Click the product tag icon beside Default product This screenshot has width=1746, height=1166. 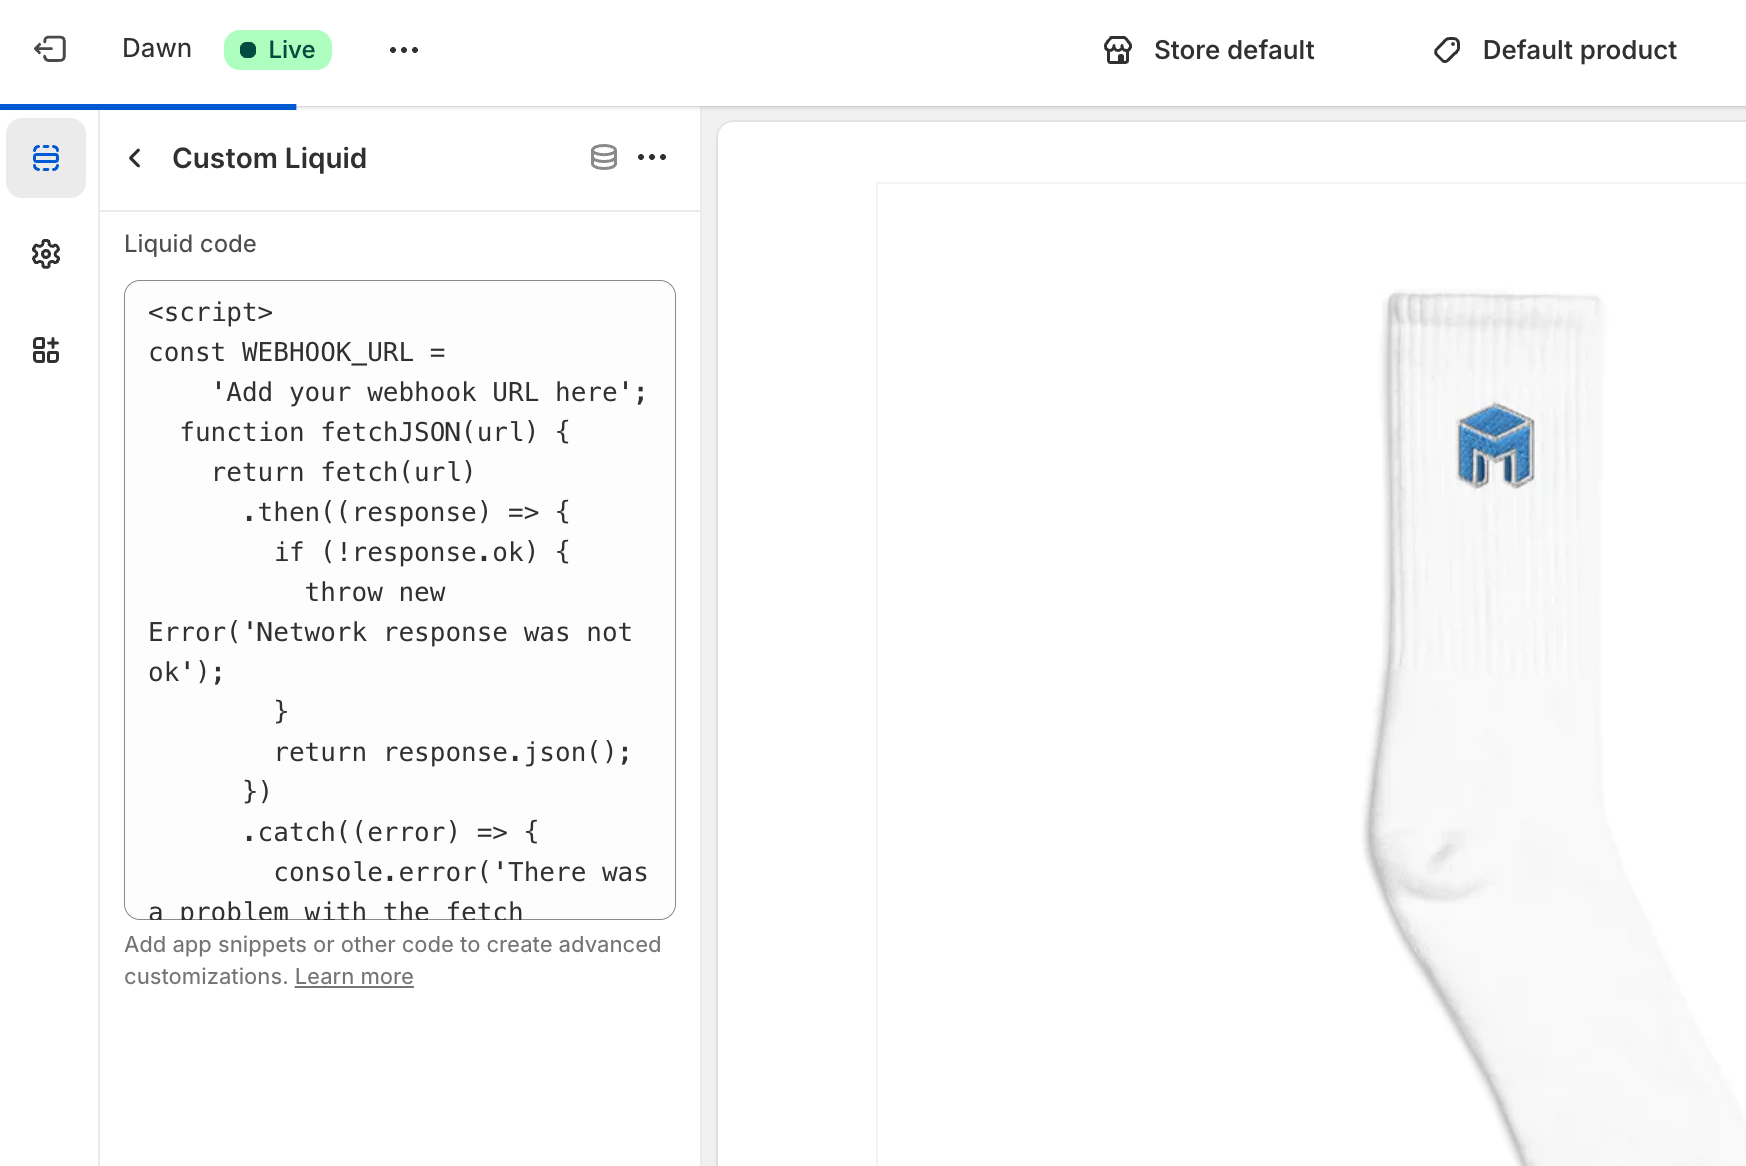point(1447,49)
